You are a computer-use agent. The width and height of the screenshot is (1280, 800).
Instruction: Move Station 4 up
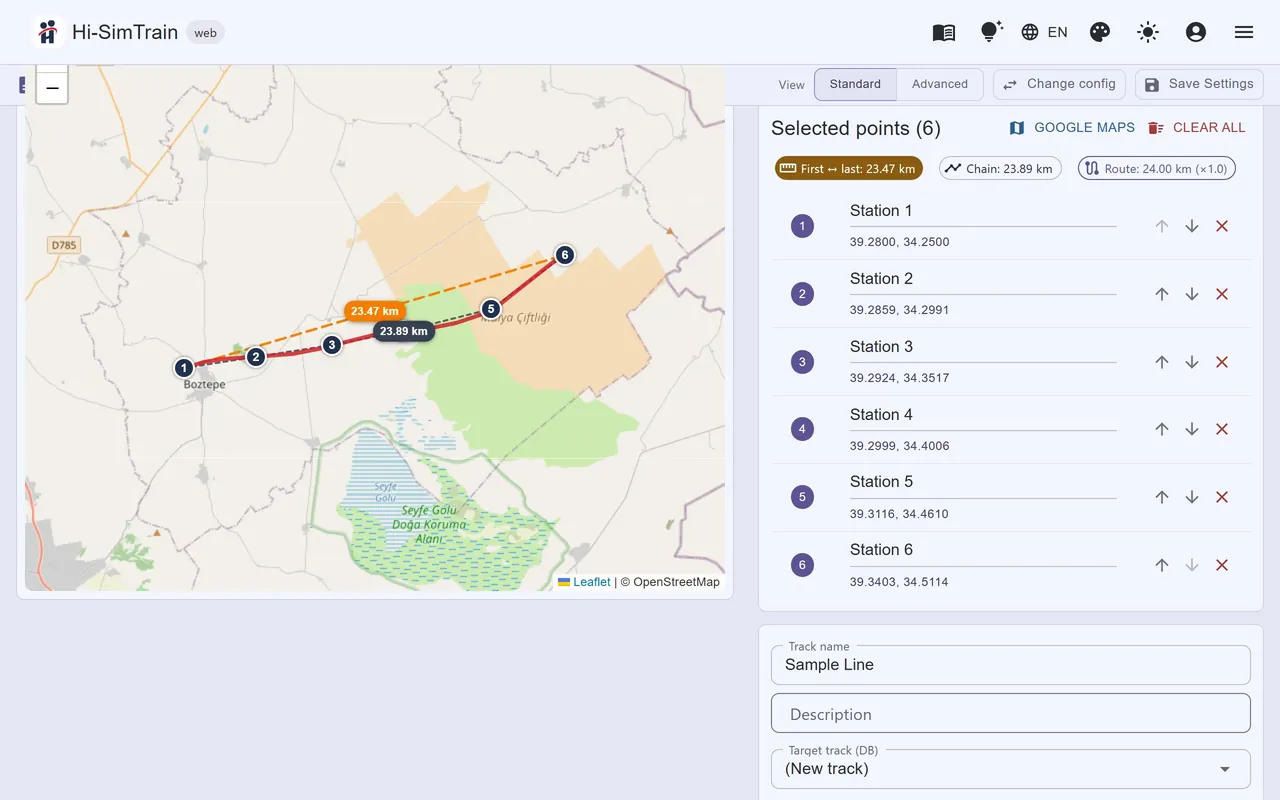1162,429
